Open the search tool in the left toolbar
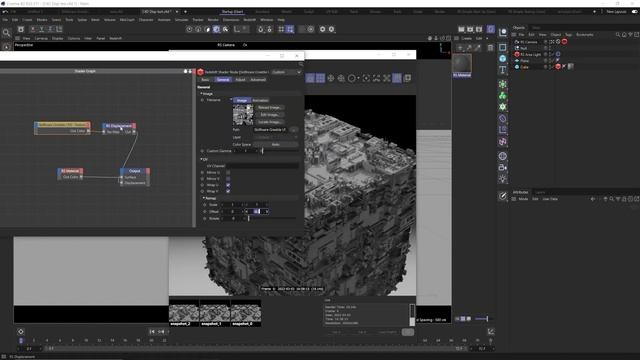The height and width of the screenshot is (360, 640). pyautogui.click(x=6, y=32)
